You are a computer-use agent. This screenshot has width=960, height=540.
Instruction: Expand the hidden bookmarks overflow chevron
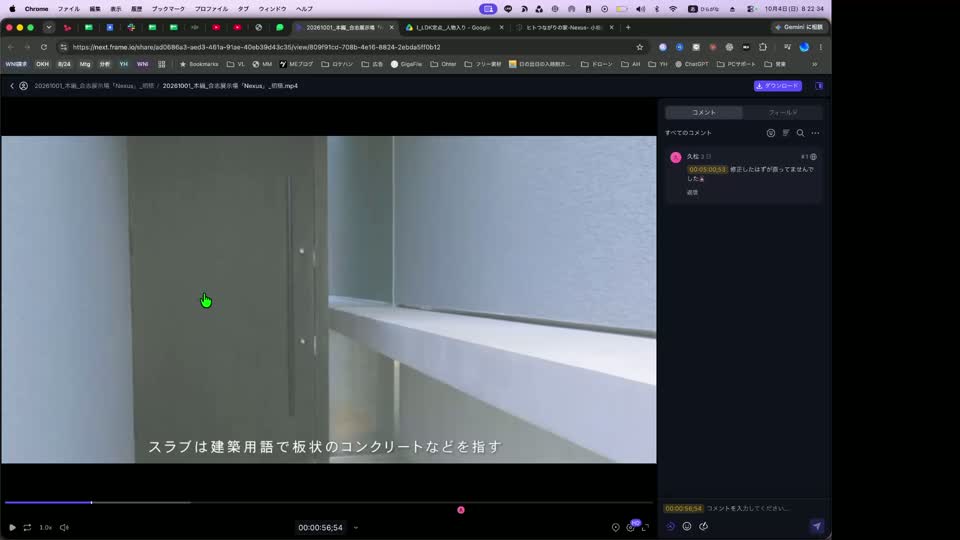(x=814, y=64)
